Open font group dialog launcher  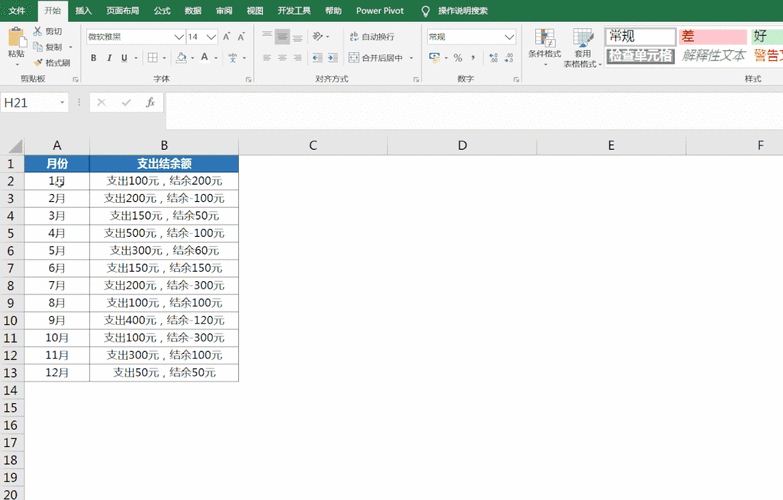248,79
